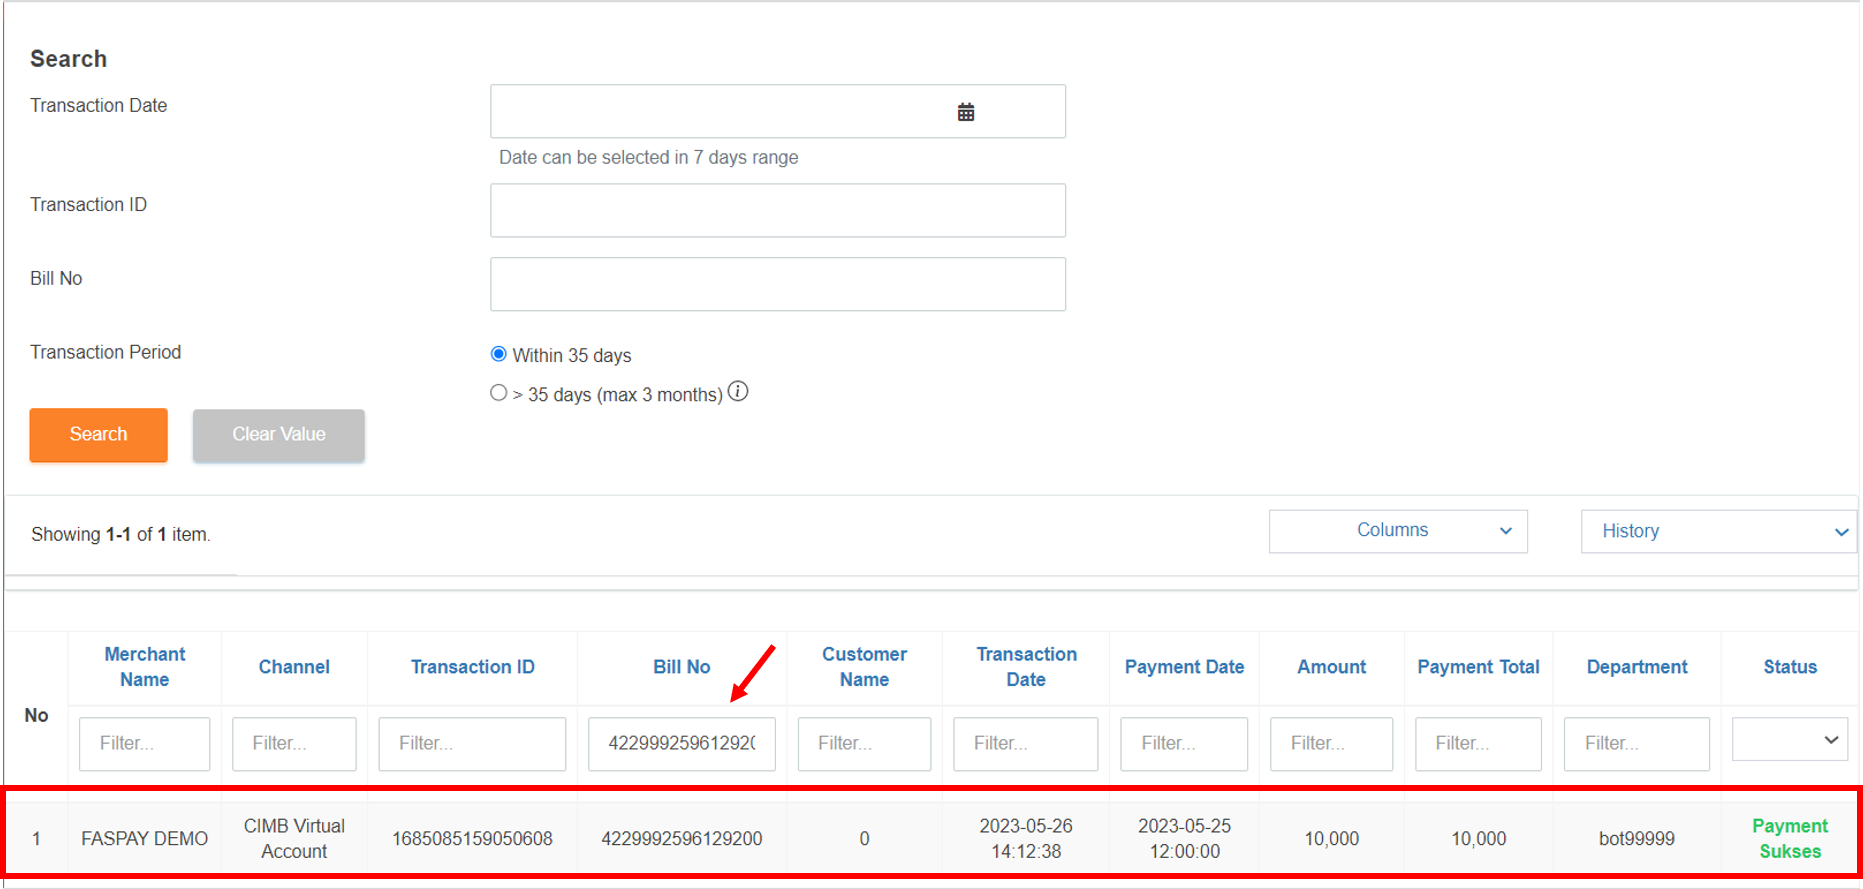Click the Clear Value button
Screen dimensions: 1863x889
278,435
